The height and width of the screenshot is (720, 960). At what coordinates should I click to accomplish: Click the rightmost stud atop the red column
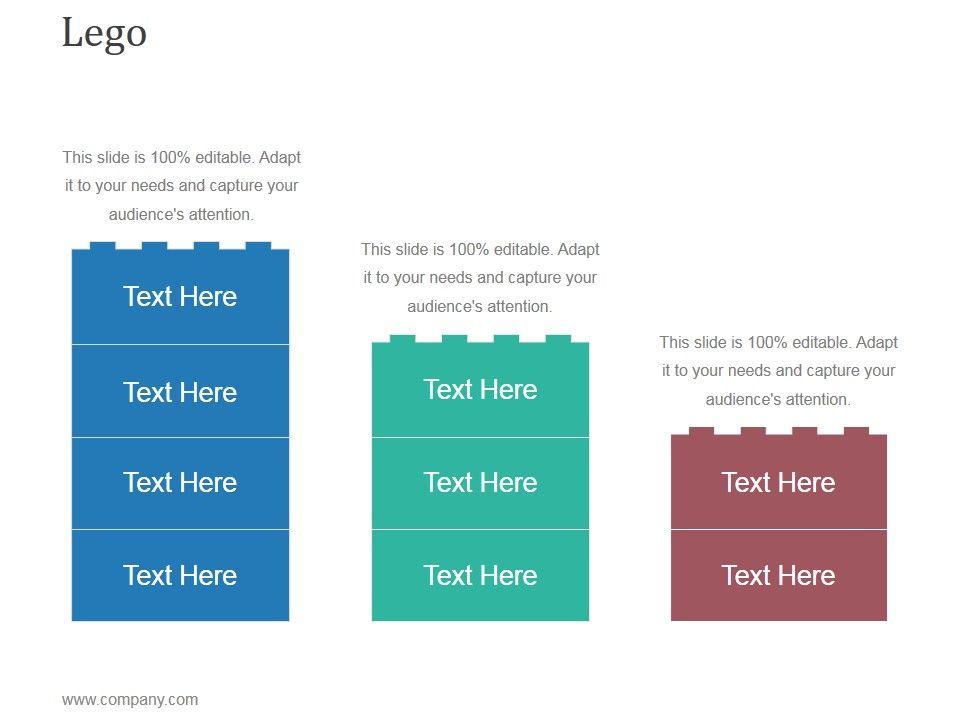[x=857, y=431]
